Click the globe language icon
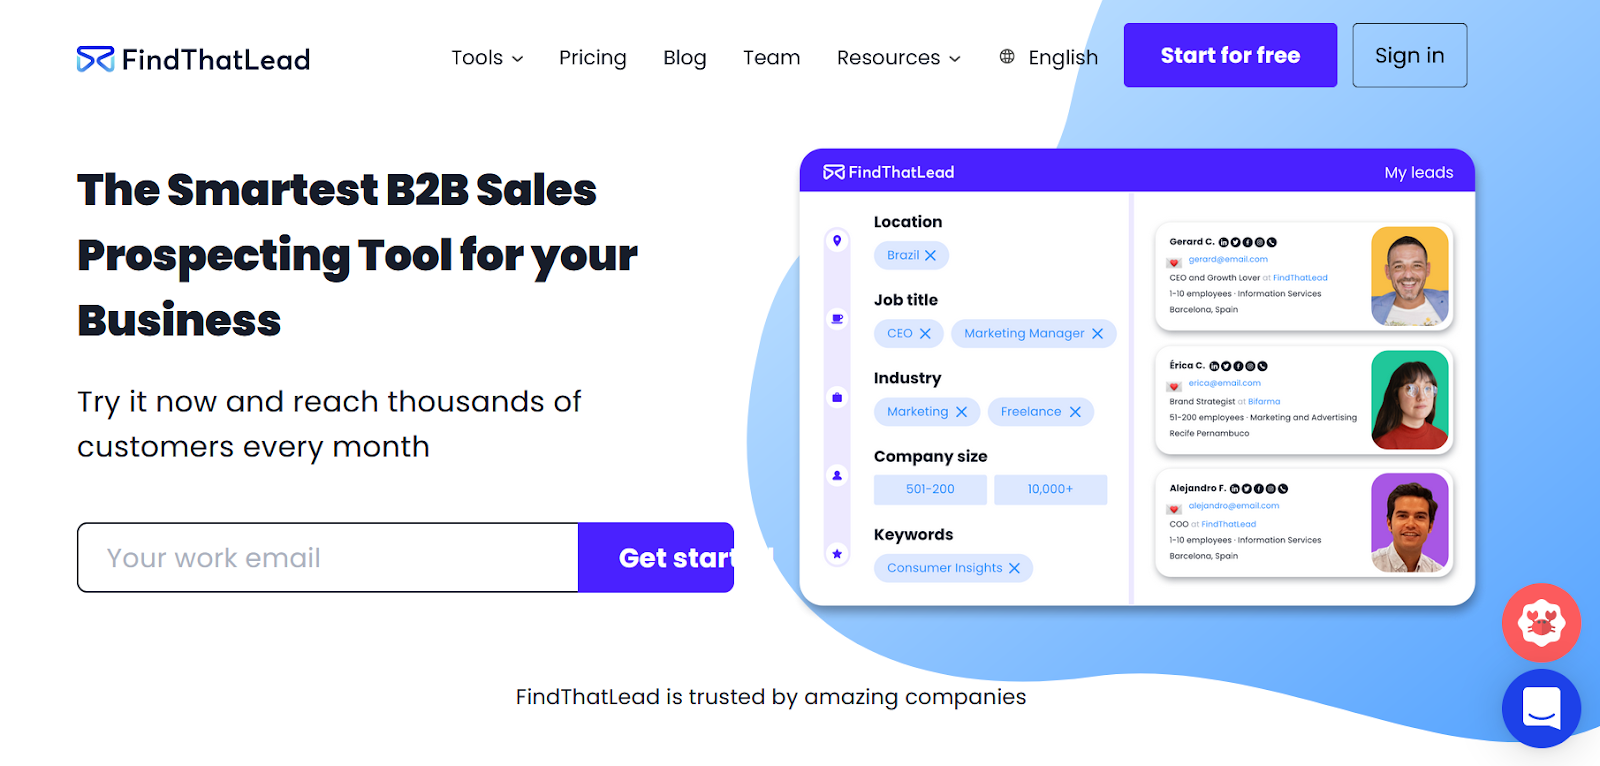 1007,57
